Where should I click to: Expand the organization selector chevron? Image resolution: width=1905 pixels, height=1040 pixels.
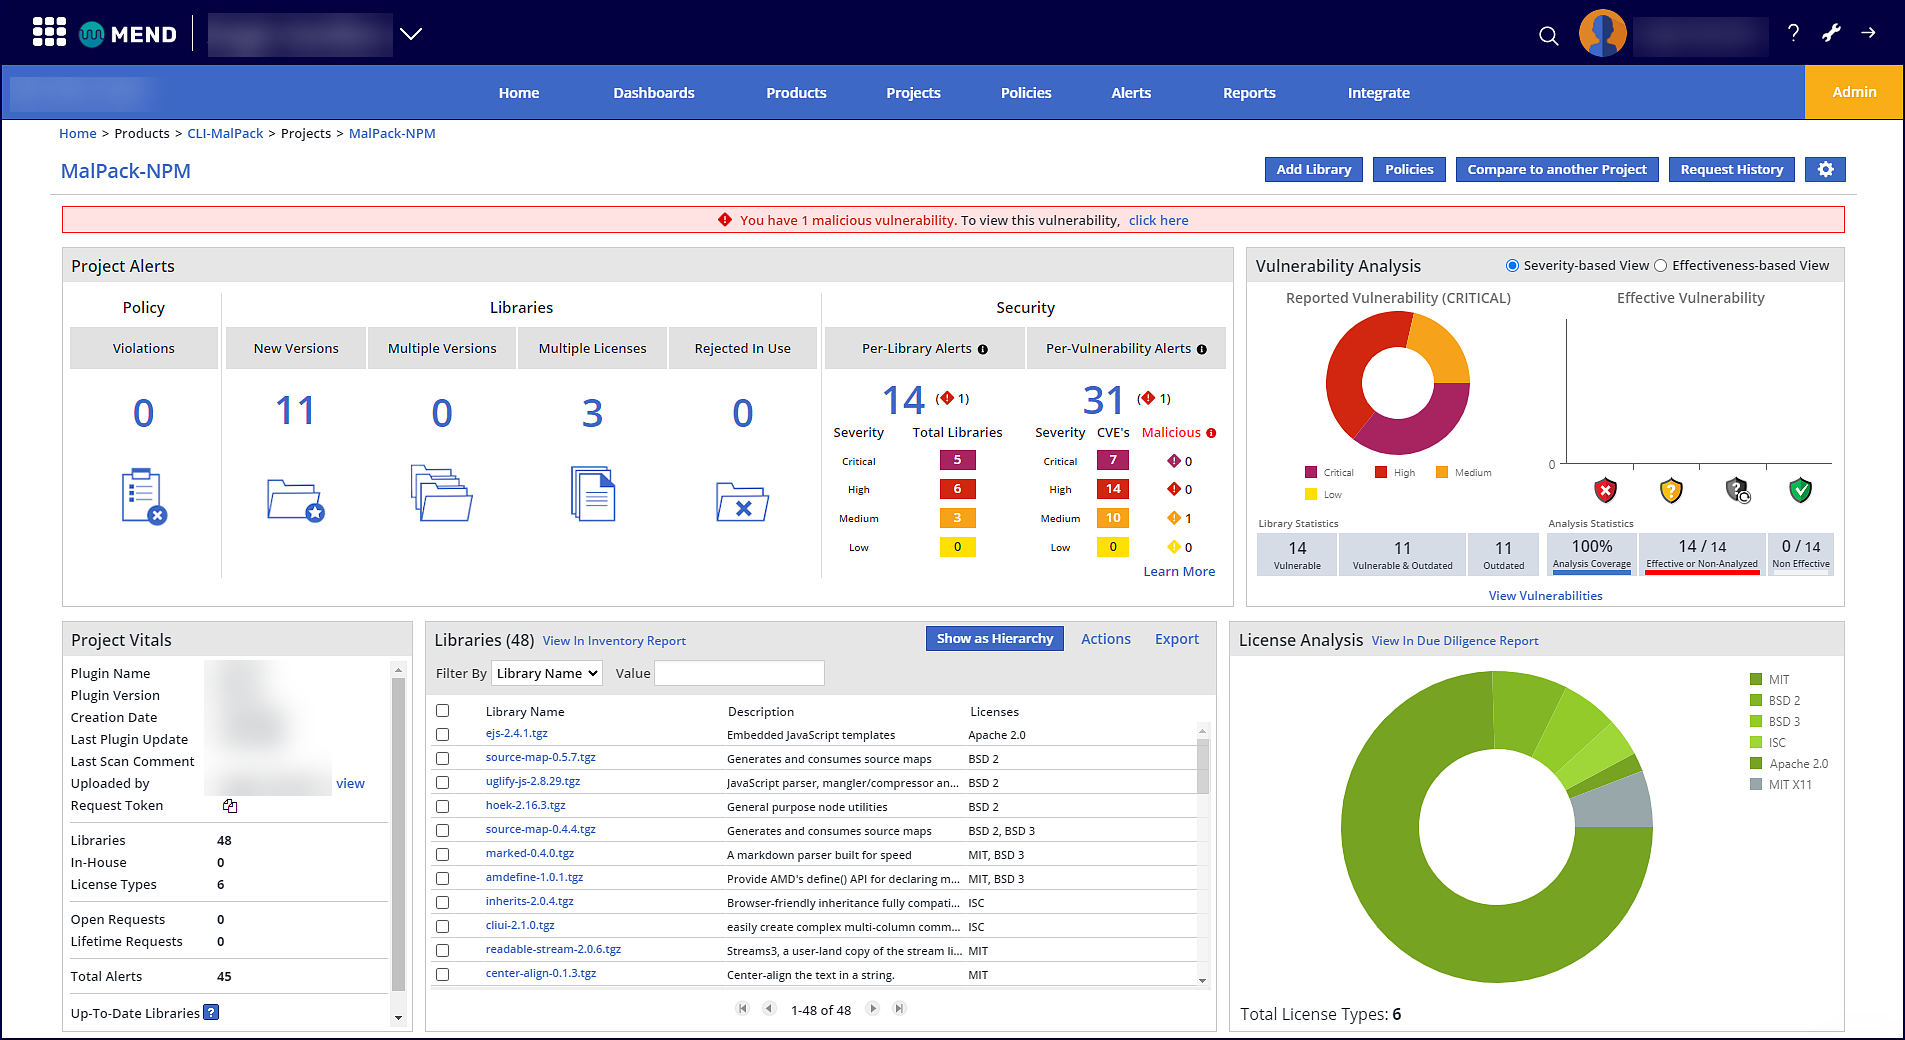tap(411, 34)
